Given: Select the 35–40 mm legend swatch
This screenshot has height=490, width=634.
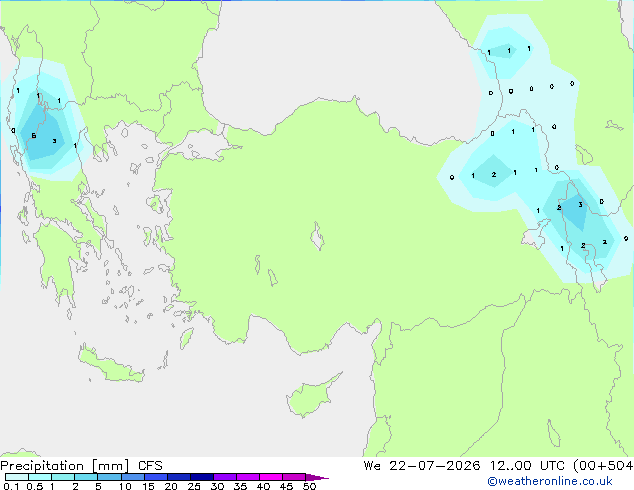Looking at the screenshot, I should [x=247, y=477].
